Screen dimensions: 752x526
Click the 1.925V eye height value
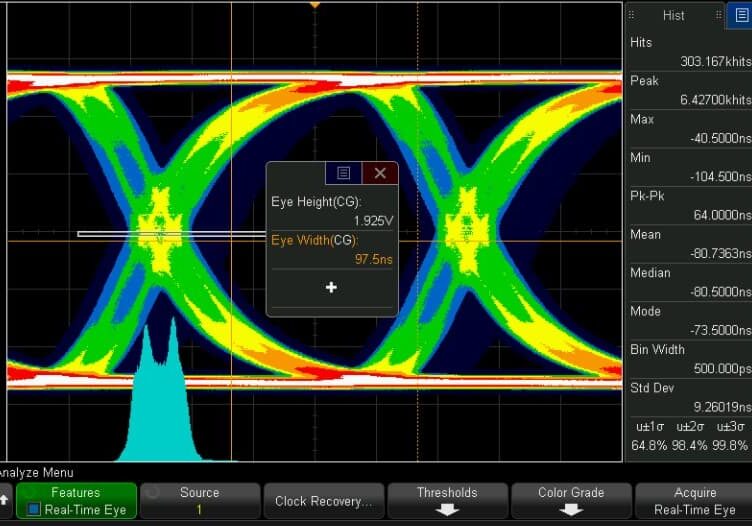pos(373,221)
